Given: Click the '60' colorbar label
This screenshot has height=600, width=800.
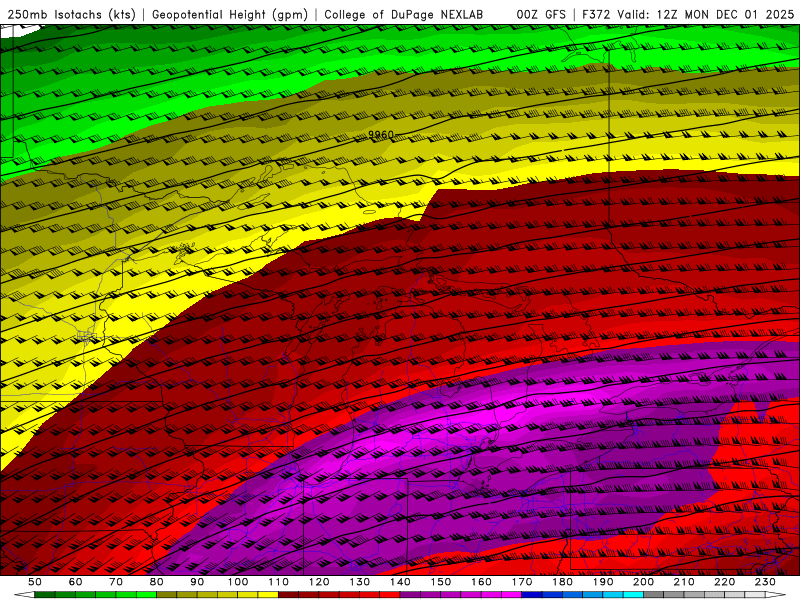Looking at the screenshot, I should pos(76,582).
